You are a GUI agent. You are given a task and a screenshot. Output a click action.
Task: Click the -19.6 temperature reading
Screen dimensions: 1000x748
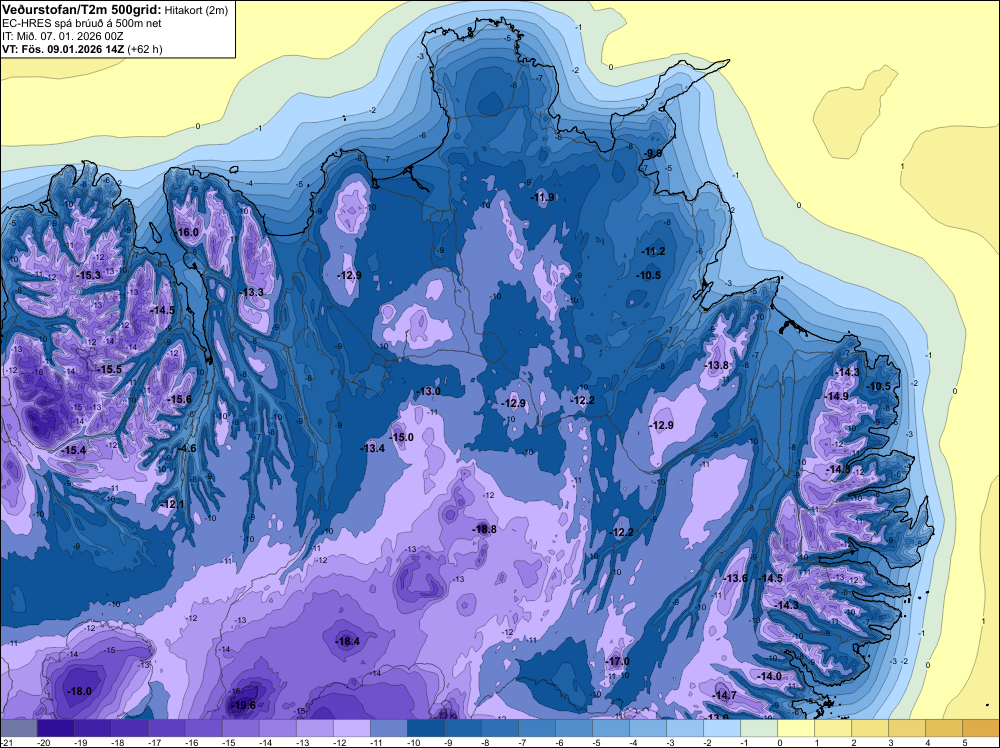(x=242, y=705)
